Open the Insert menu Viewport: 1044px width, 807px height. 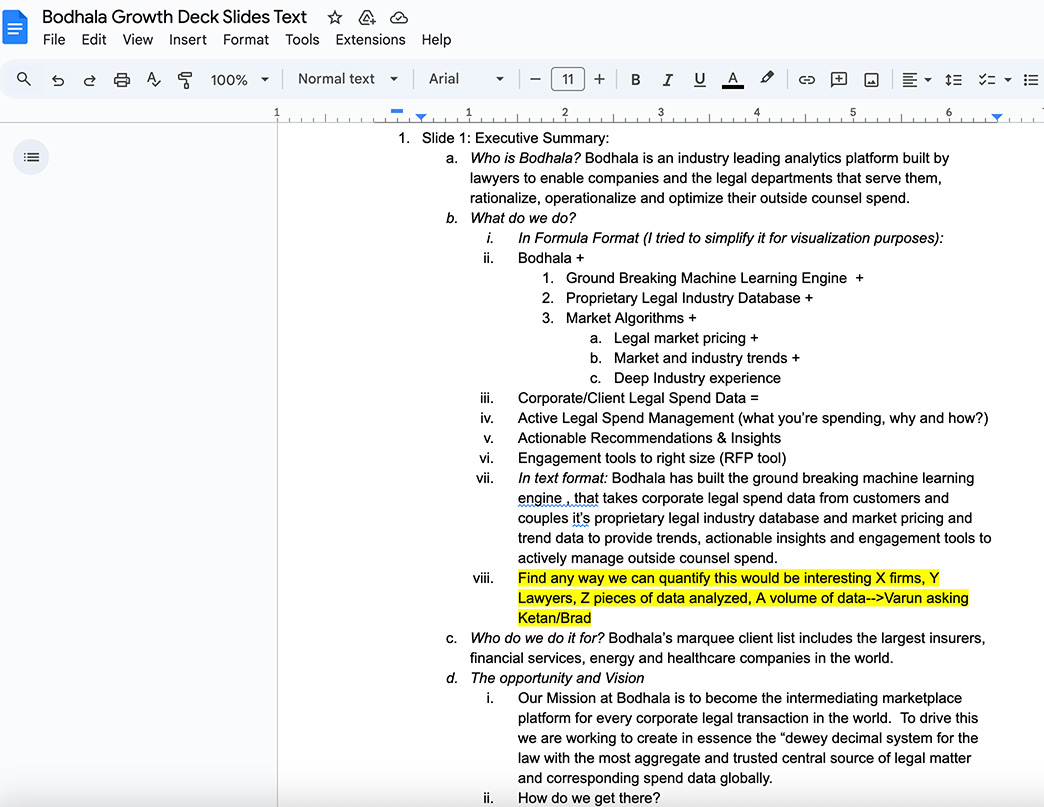[188, 40]
